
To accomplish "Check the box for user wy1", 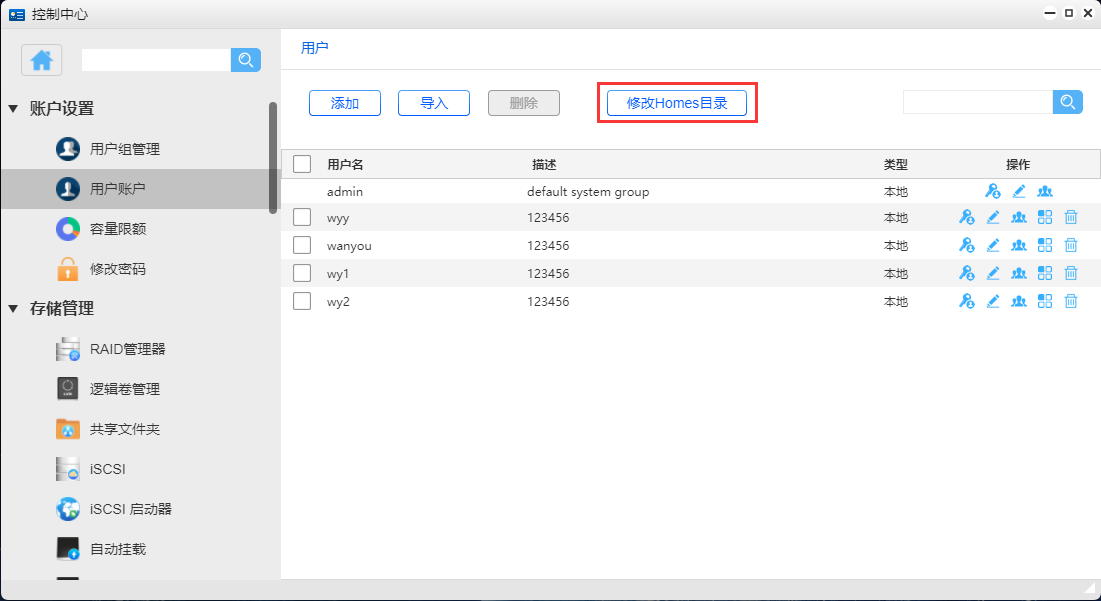I will (302, 273).
